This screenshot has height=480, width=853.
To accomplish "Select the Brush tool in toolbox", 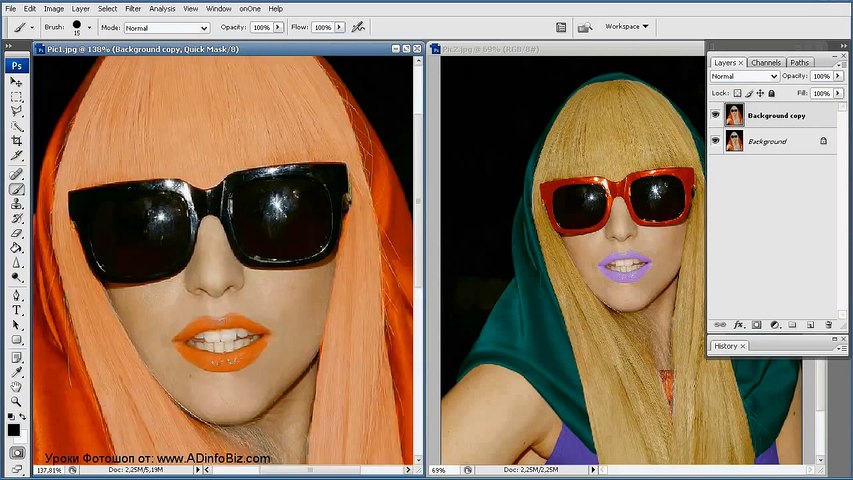I will (x=16, y=189).
